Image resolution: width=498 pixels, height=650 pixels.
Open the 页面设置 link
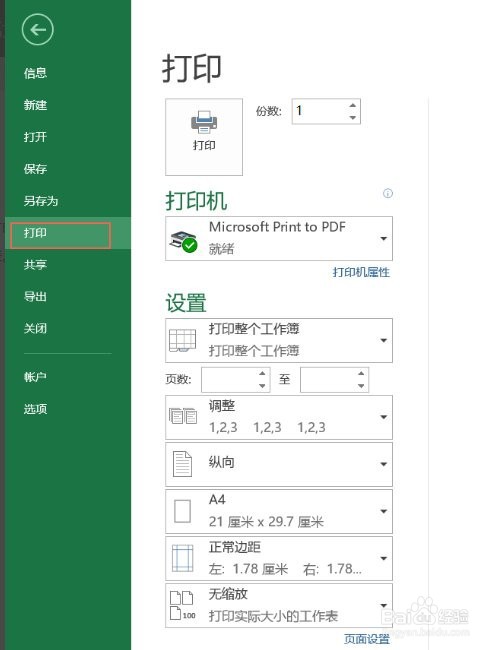pos(367,639)
